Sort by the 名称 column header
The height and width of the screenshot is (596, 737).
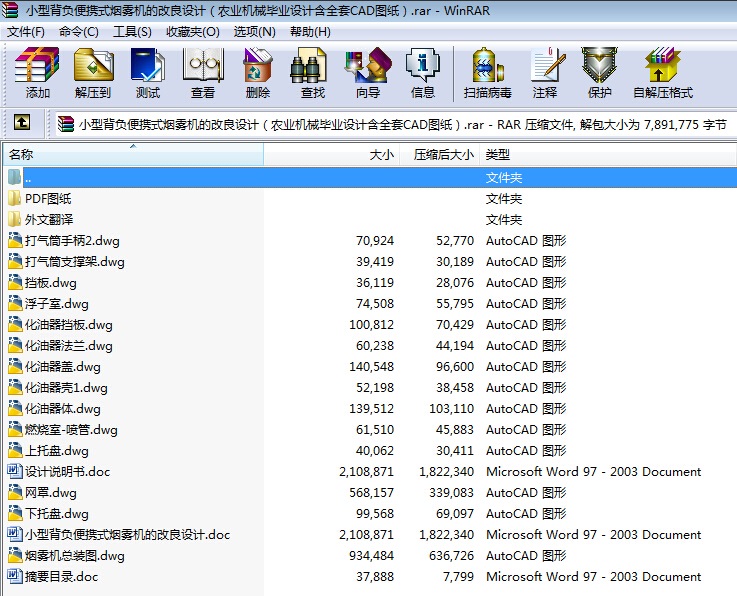pos(133,154)
